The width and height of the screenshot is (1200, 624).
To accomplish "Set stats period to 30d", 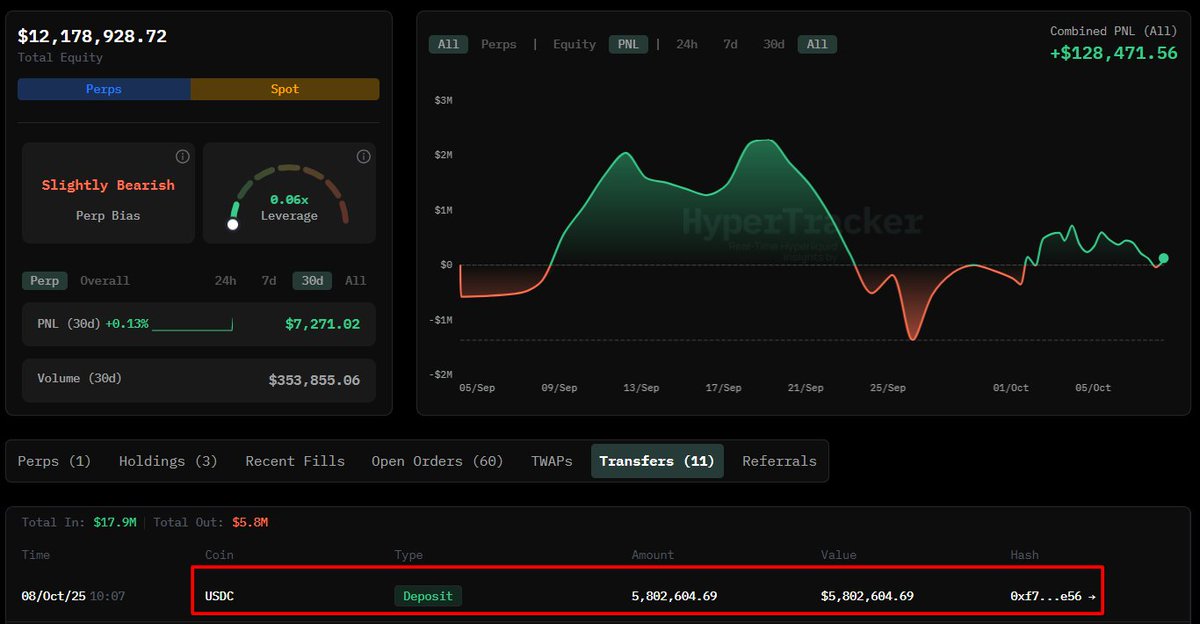I will [313, 281].
